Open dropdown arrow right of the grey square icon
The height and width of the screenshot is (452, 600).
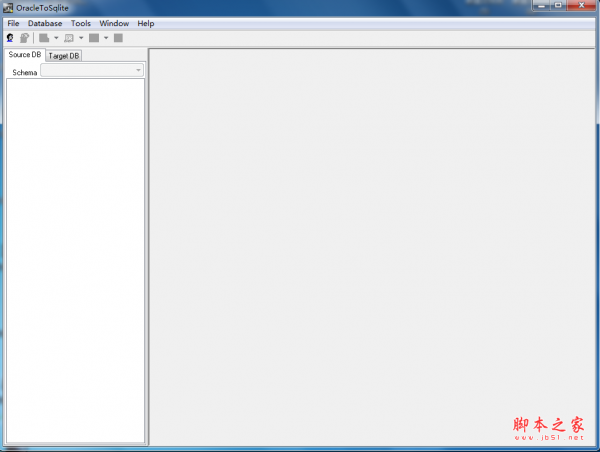[106, 38]
